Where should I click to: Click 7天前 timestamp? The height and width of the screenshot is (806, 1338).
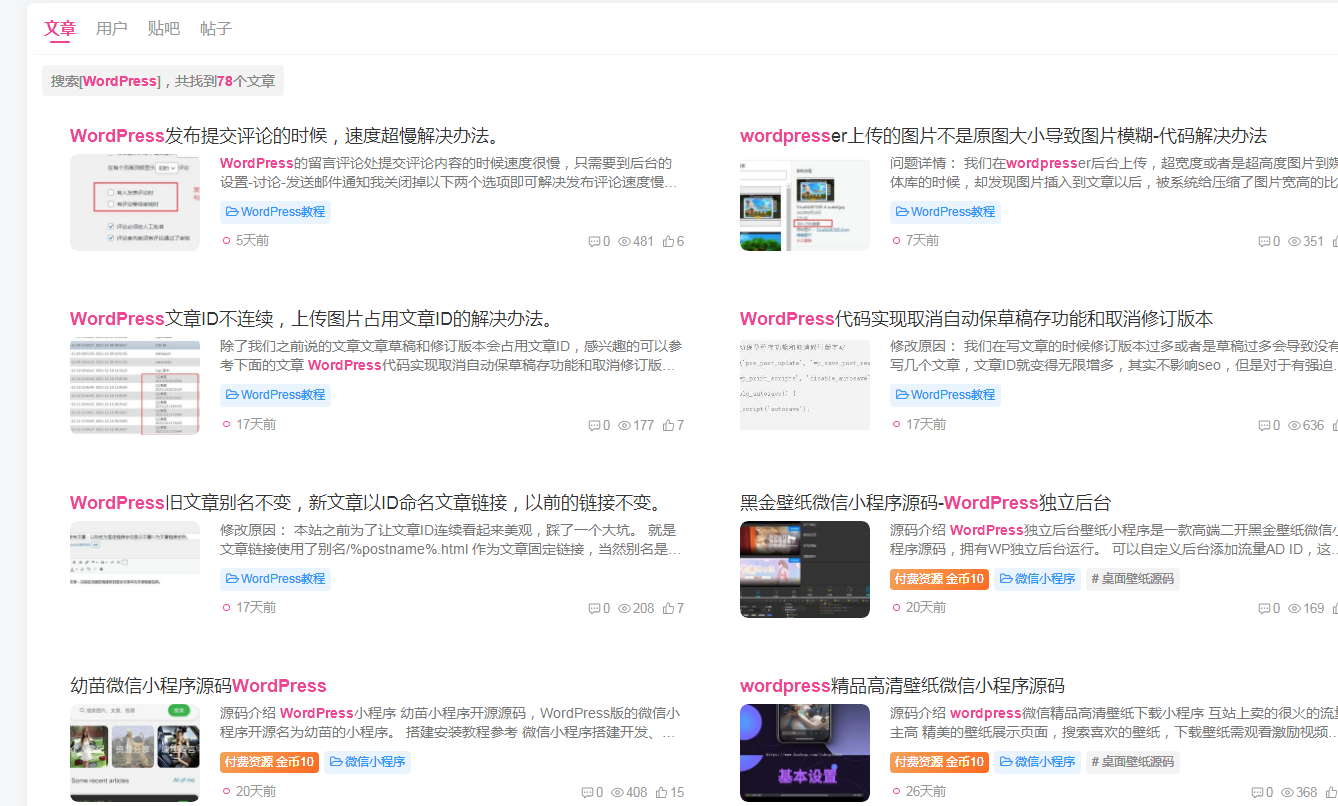click(922, 241)
